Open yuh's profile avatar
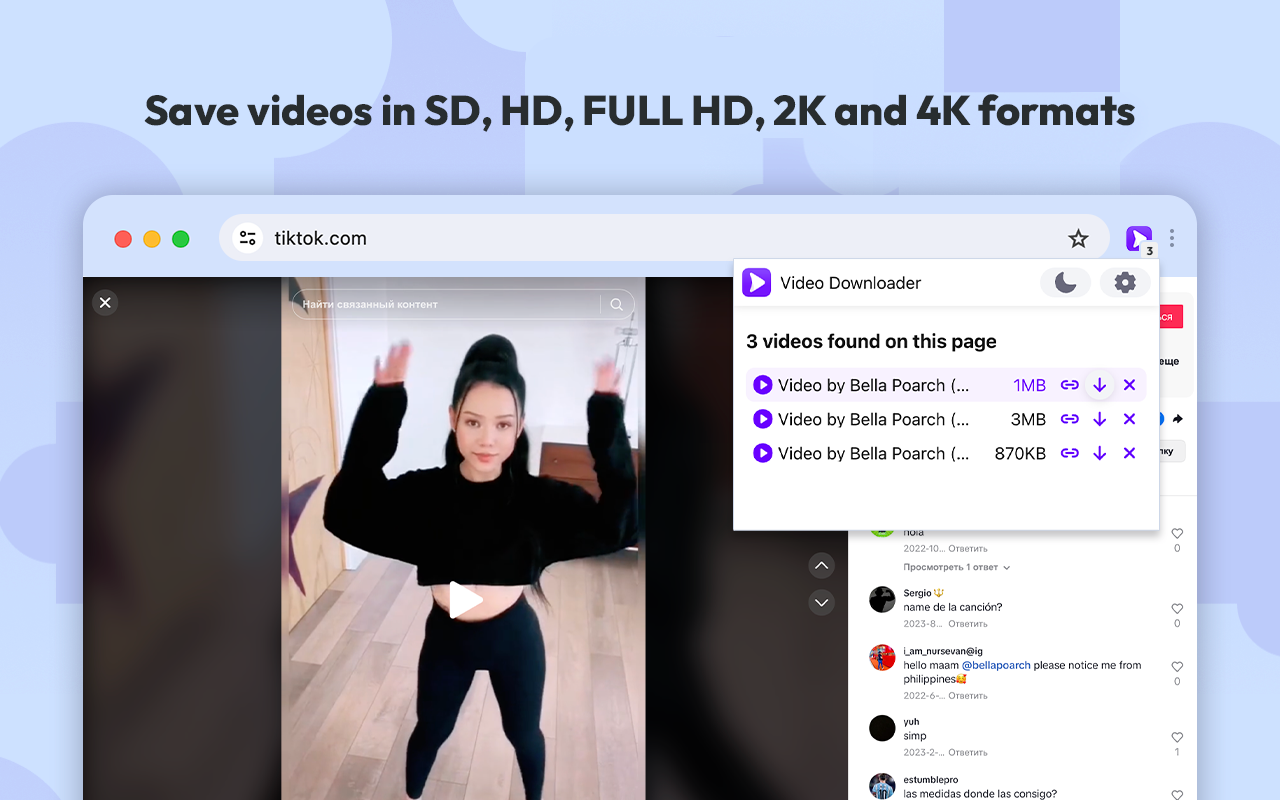The image size is (1280, 800). 882,728
